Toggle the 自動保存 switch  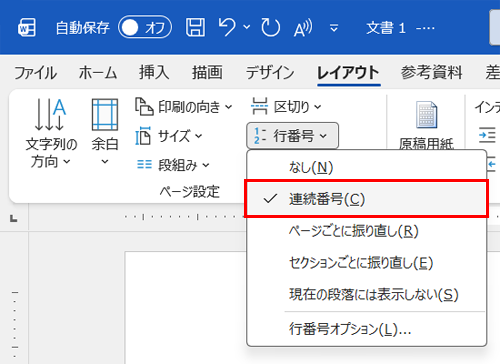[x=145, y=27]
